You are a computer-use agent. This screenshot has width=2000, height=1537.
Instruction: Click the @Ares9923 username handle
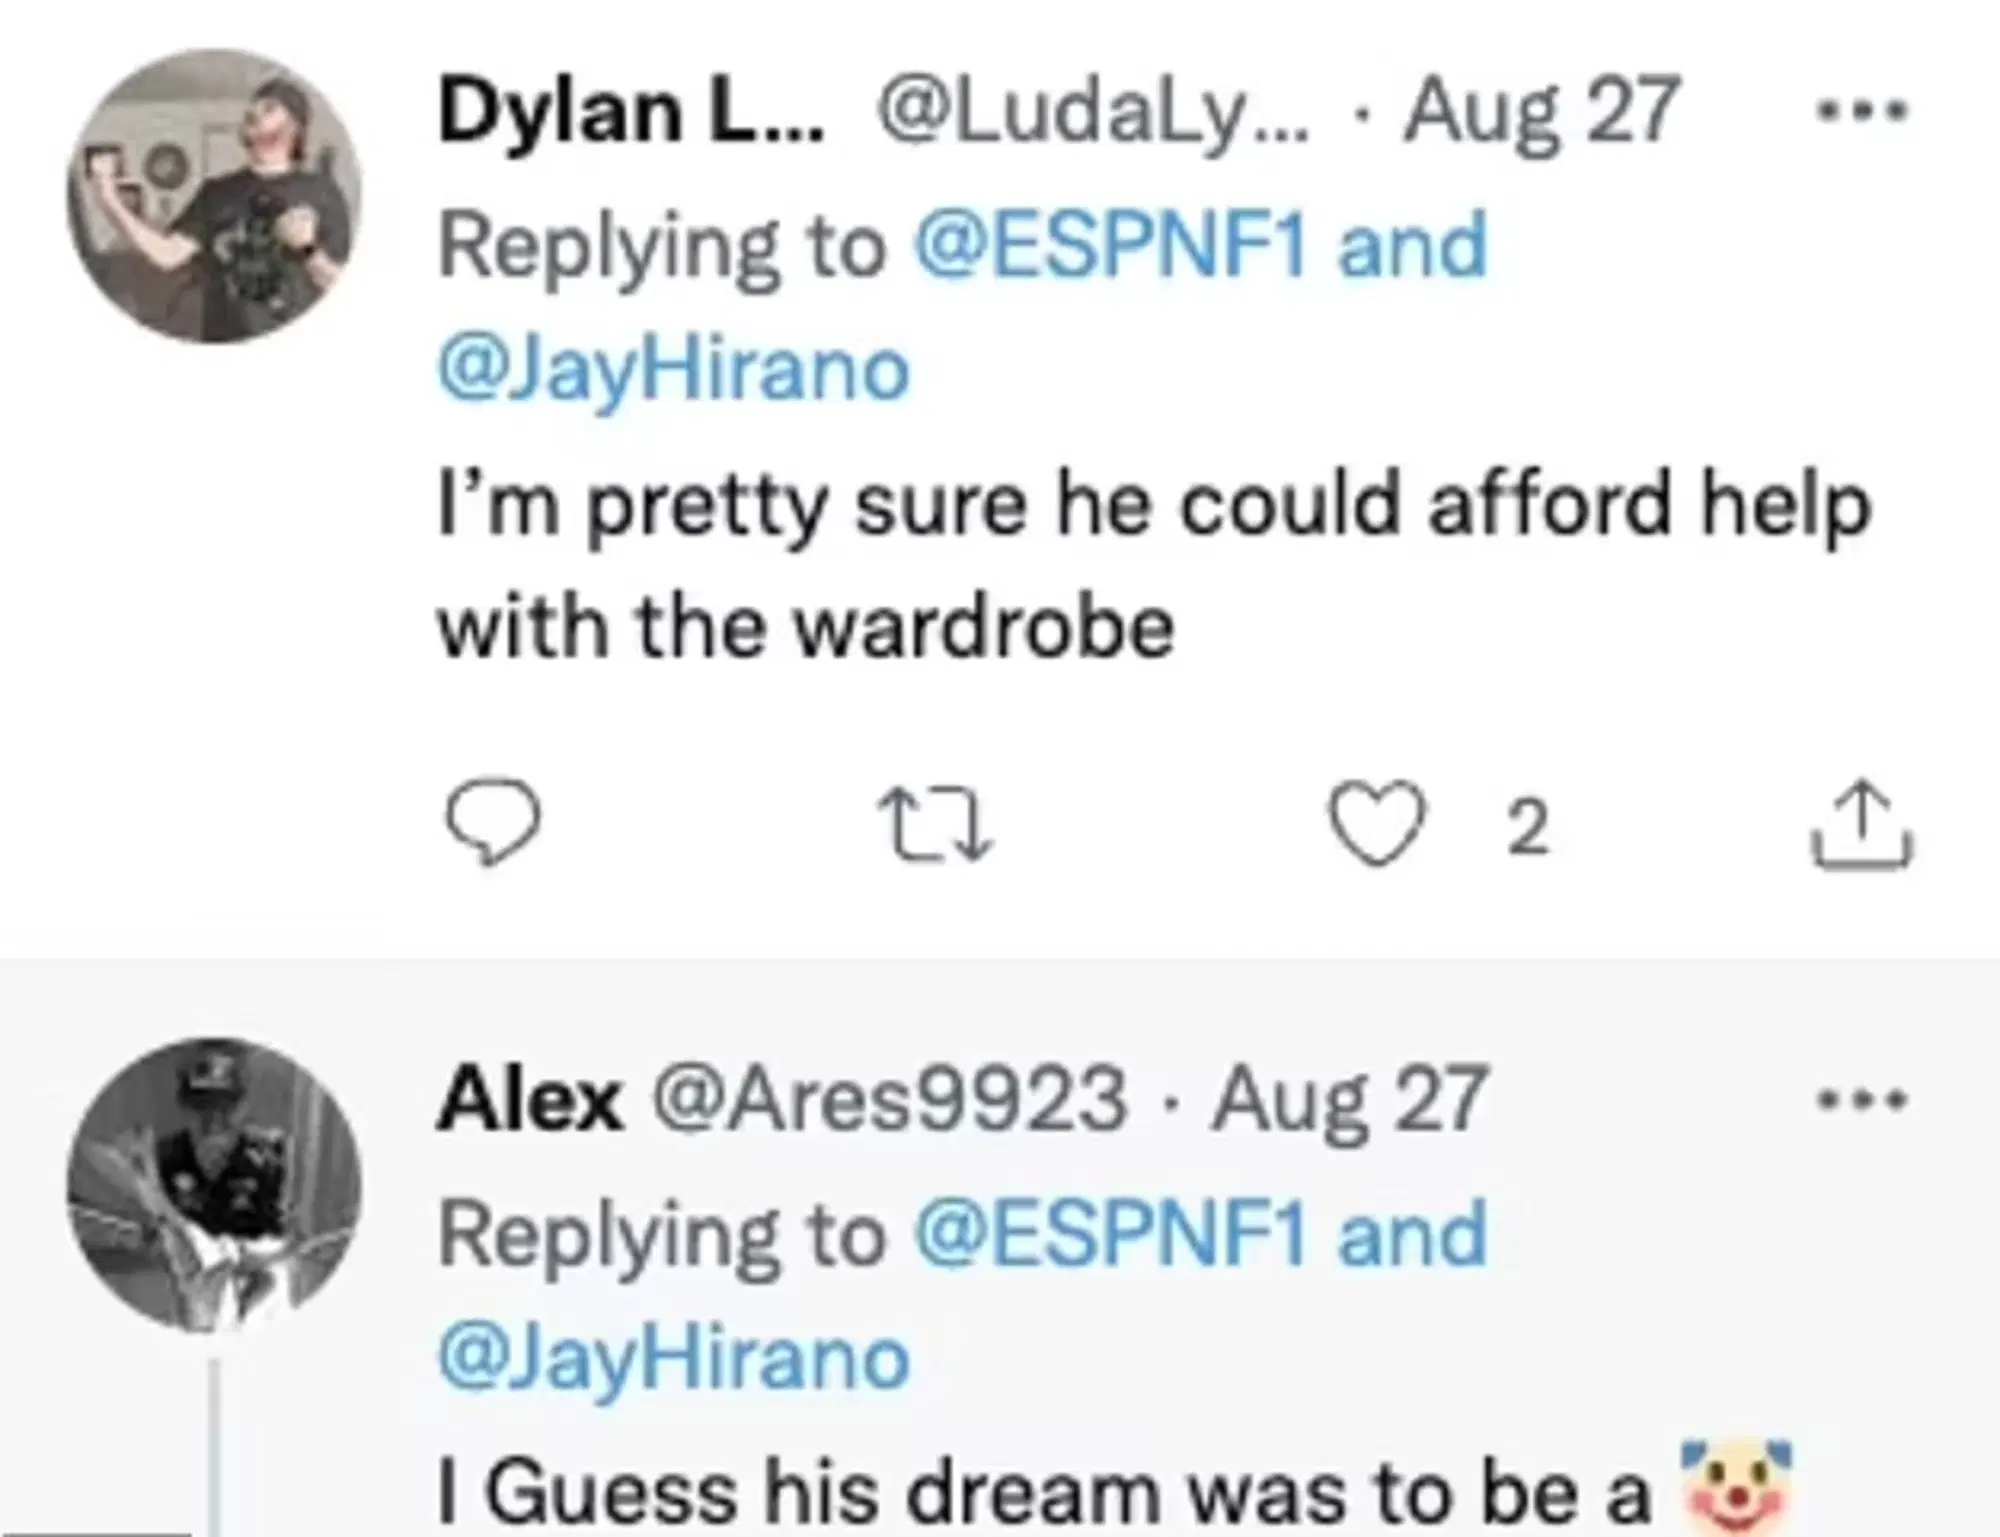click(890, 1100)
